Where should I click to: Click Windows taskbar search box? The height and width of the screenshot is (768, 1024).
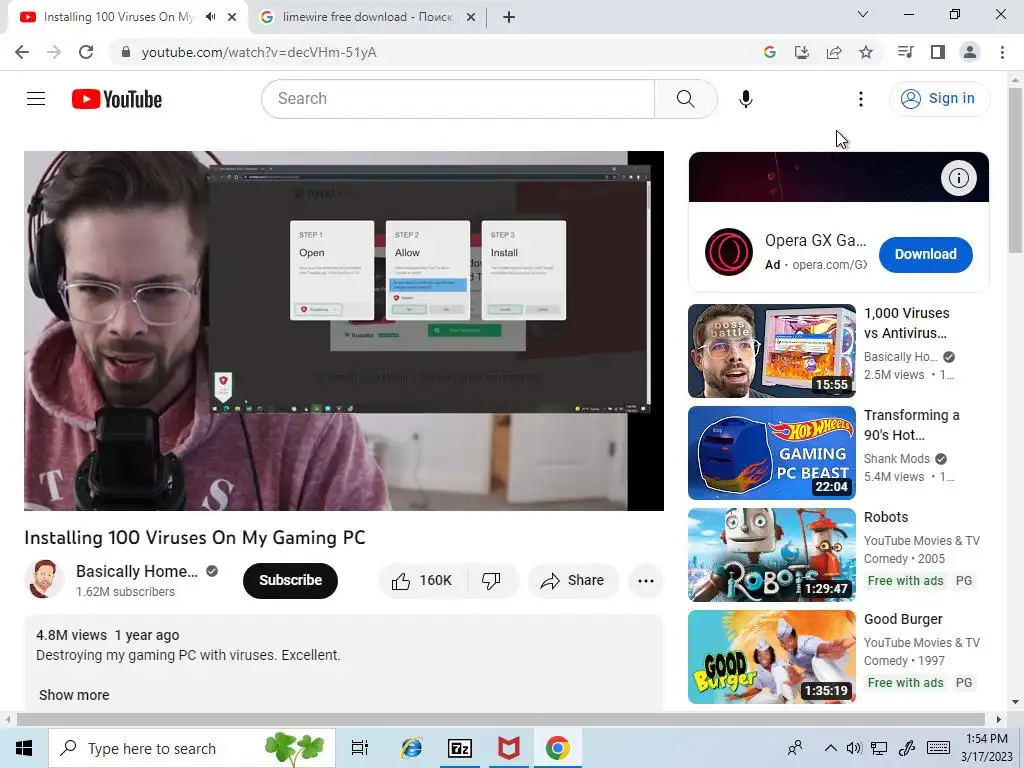pyautogui.click(x=192, y=748)
